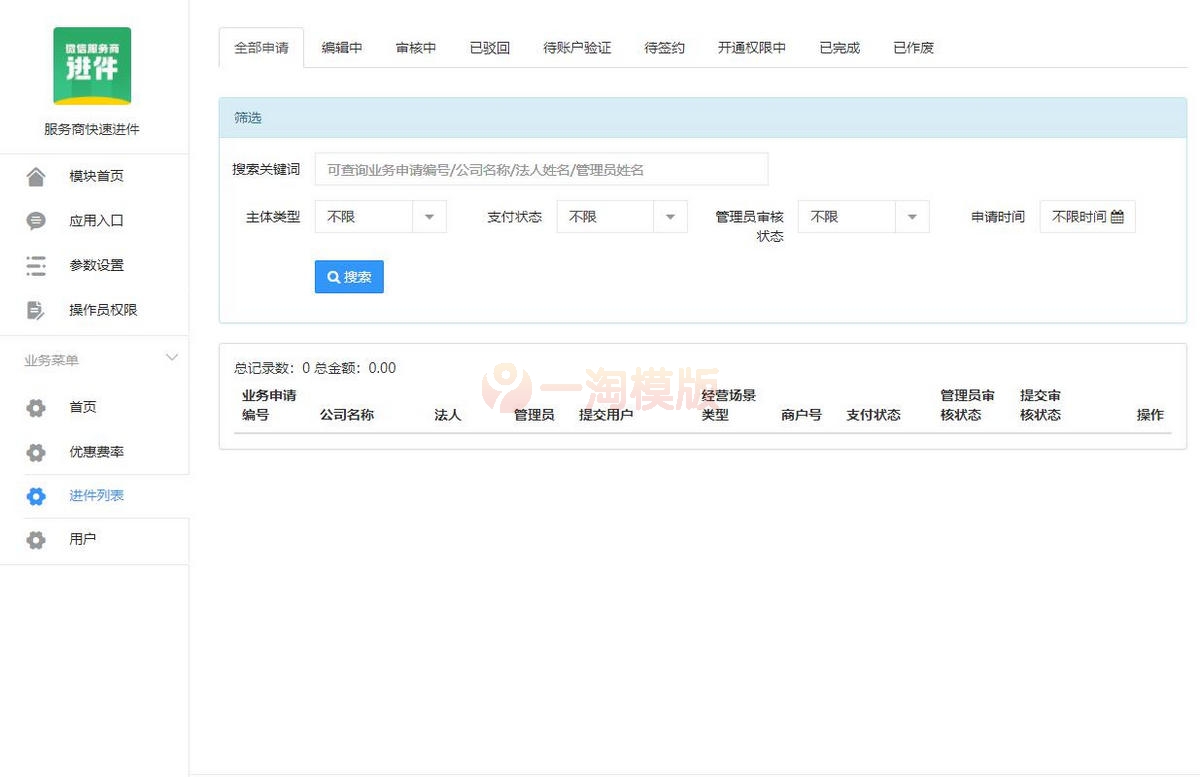Open the 筛选 panel link
This screenshot has height=777, width=1200.
[x=247, y=117]
